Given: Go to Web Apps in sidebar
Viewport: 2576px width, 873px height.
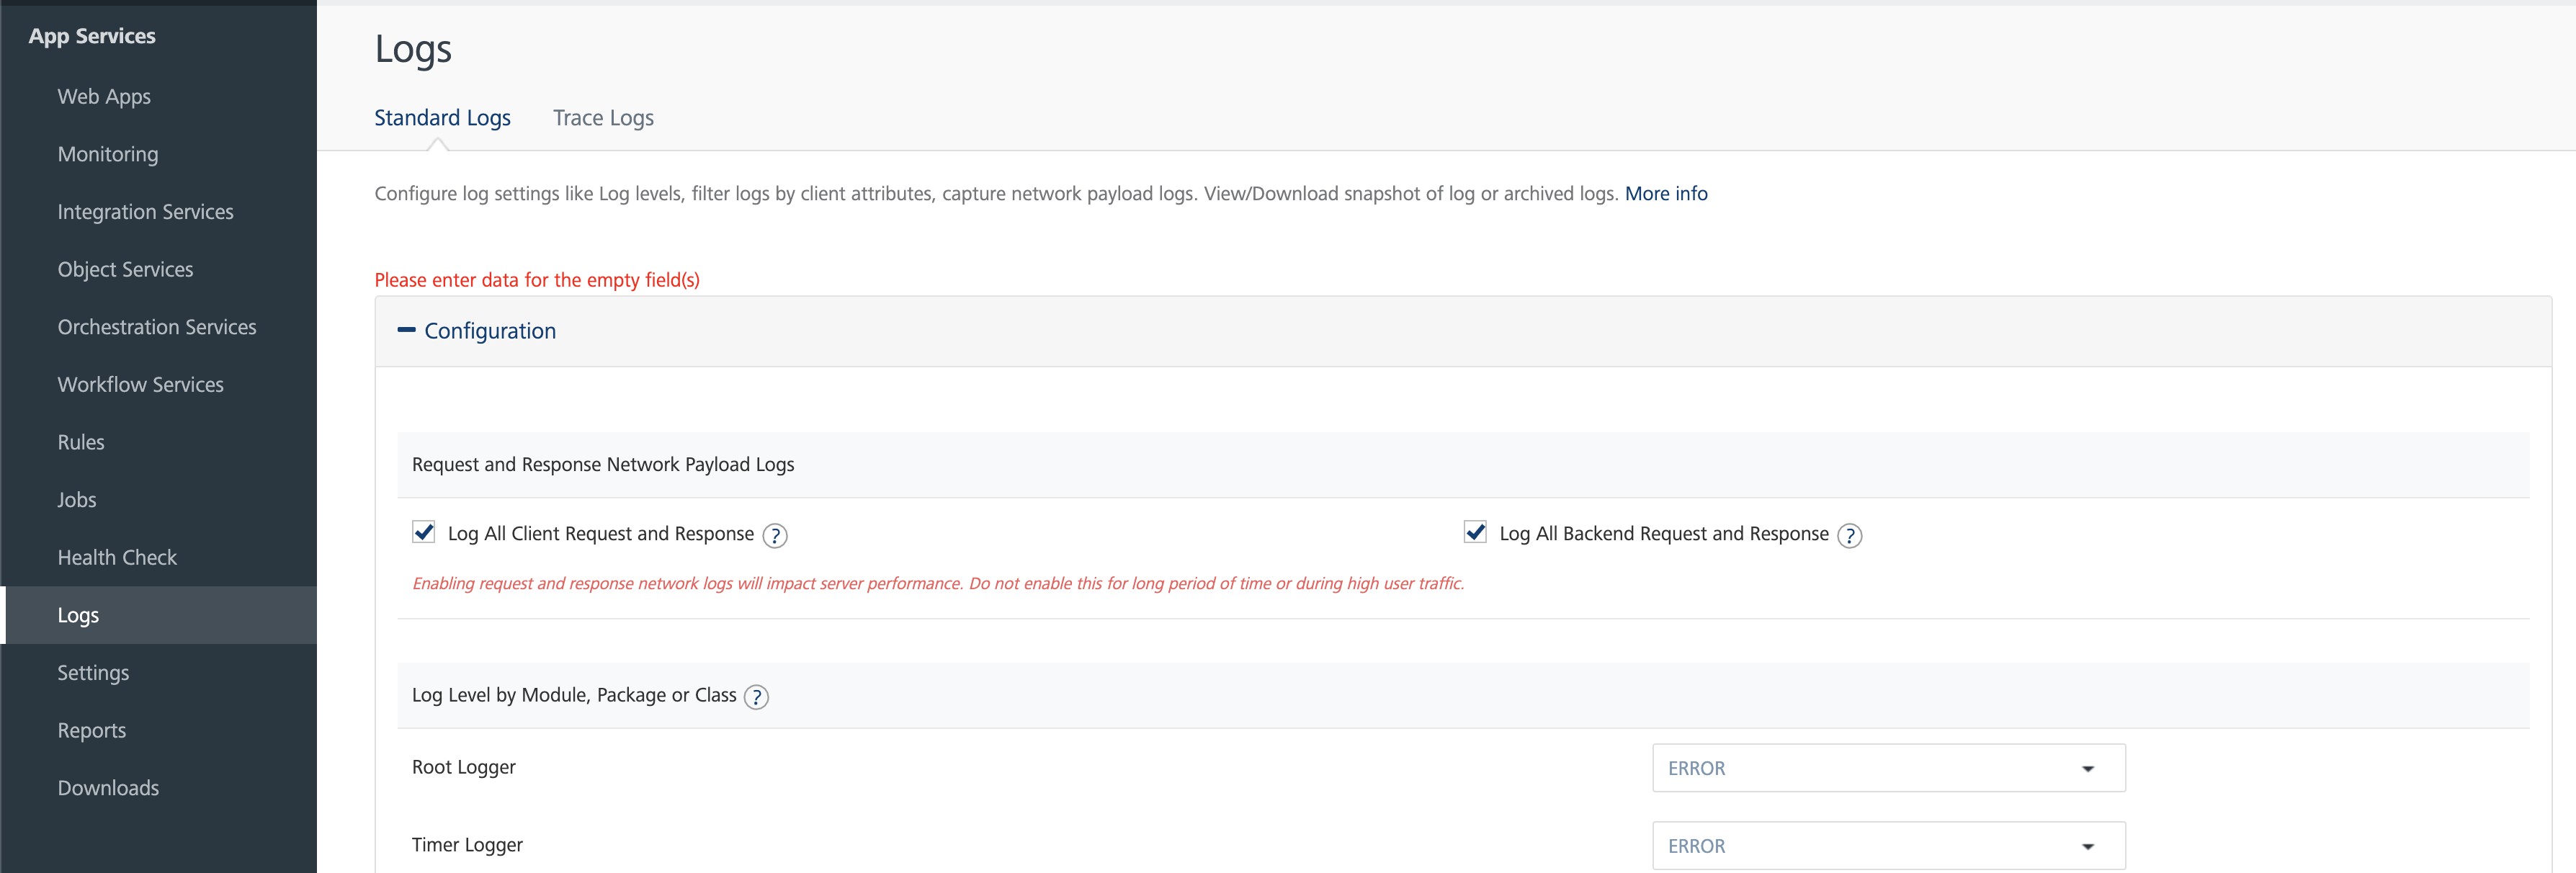Looking at the screenshot, I should click(104, 97).
